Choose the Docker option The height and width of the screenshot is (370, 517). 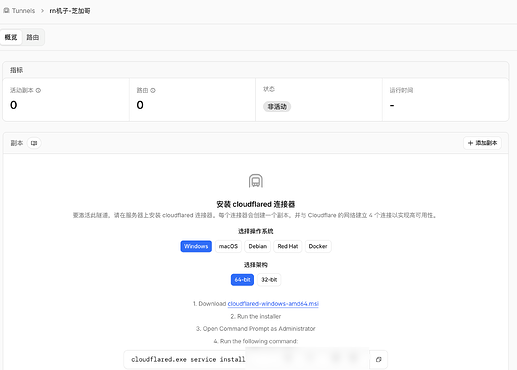(x=318, y=246)
